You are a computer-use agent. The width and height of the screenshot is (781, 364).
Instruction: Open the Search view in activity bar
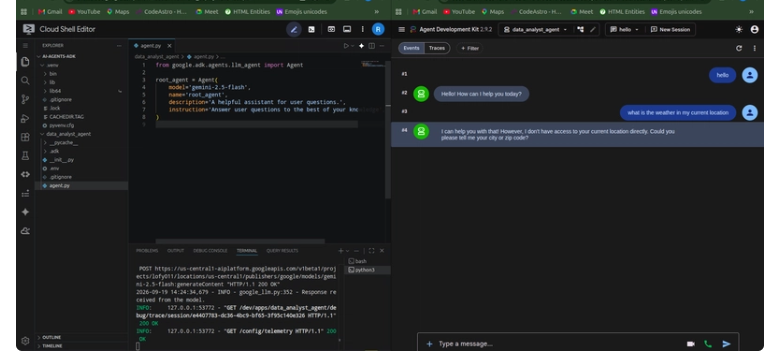pos(25,81)
